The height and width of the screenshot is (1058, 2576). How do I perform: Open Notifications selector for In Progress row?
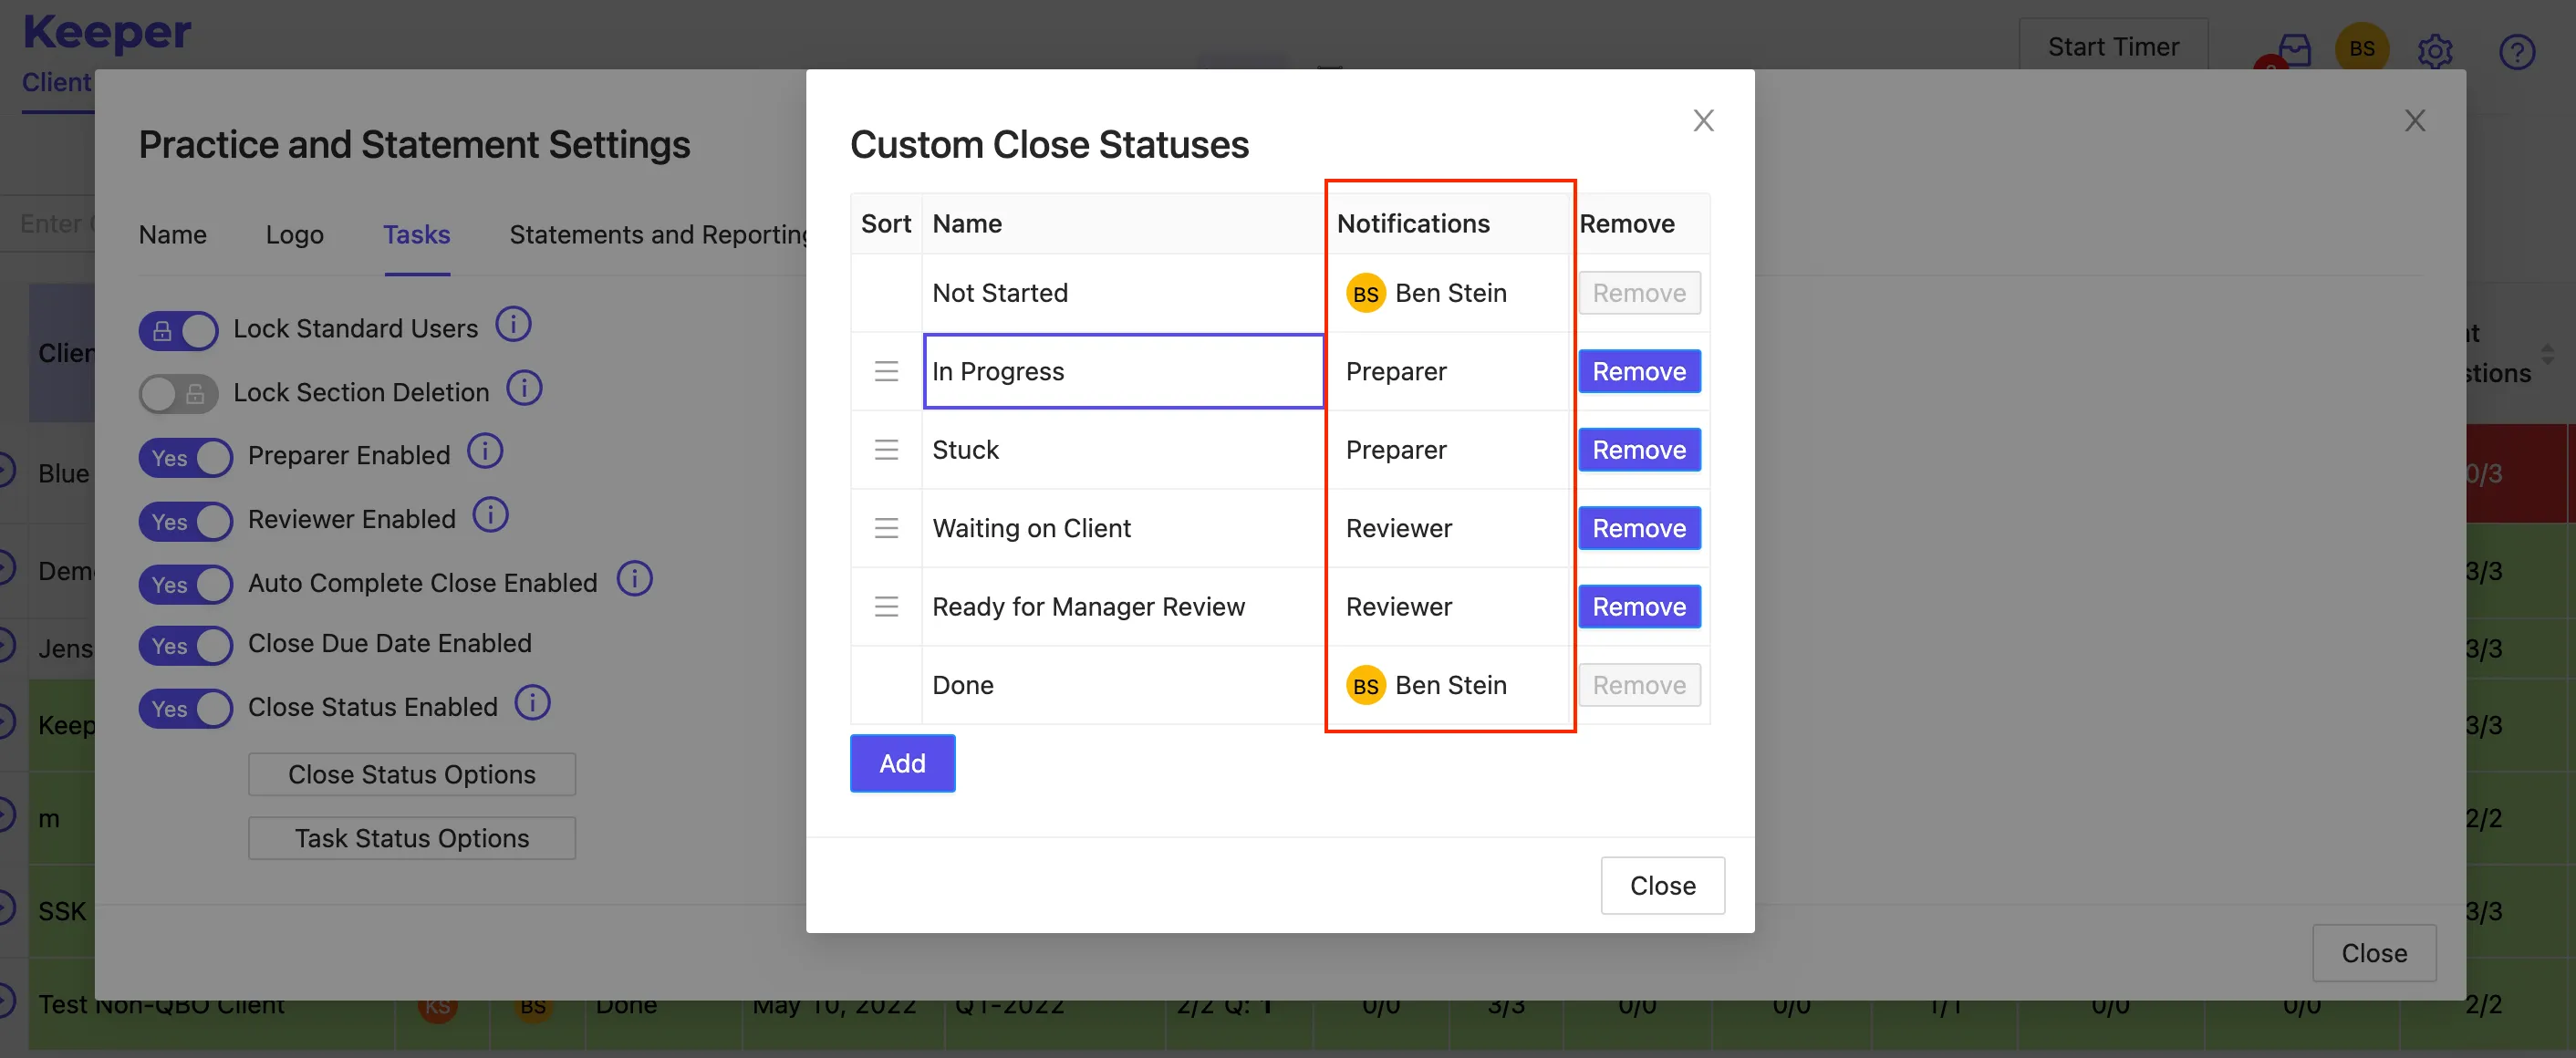[1449, 372]
